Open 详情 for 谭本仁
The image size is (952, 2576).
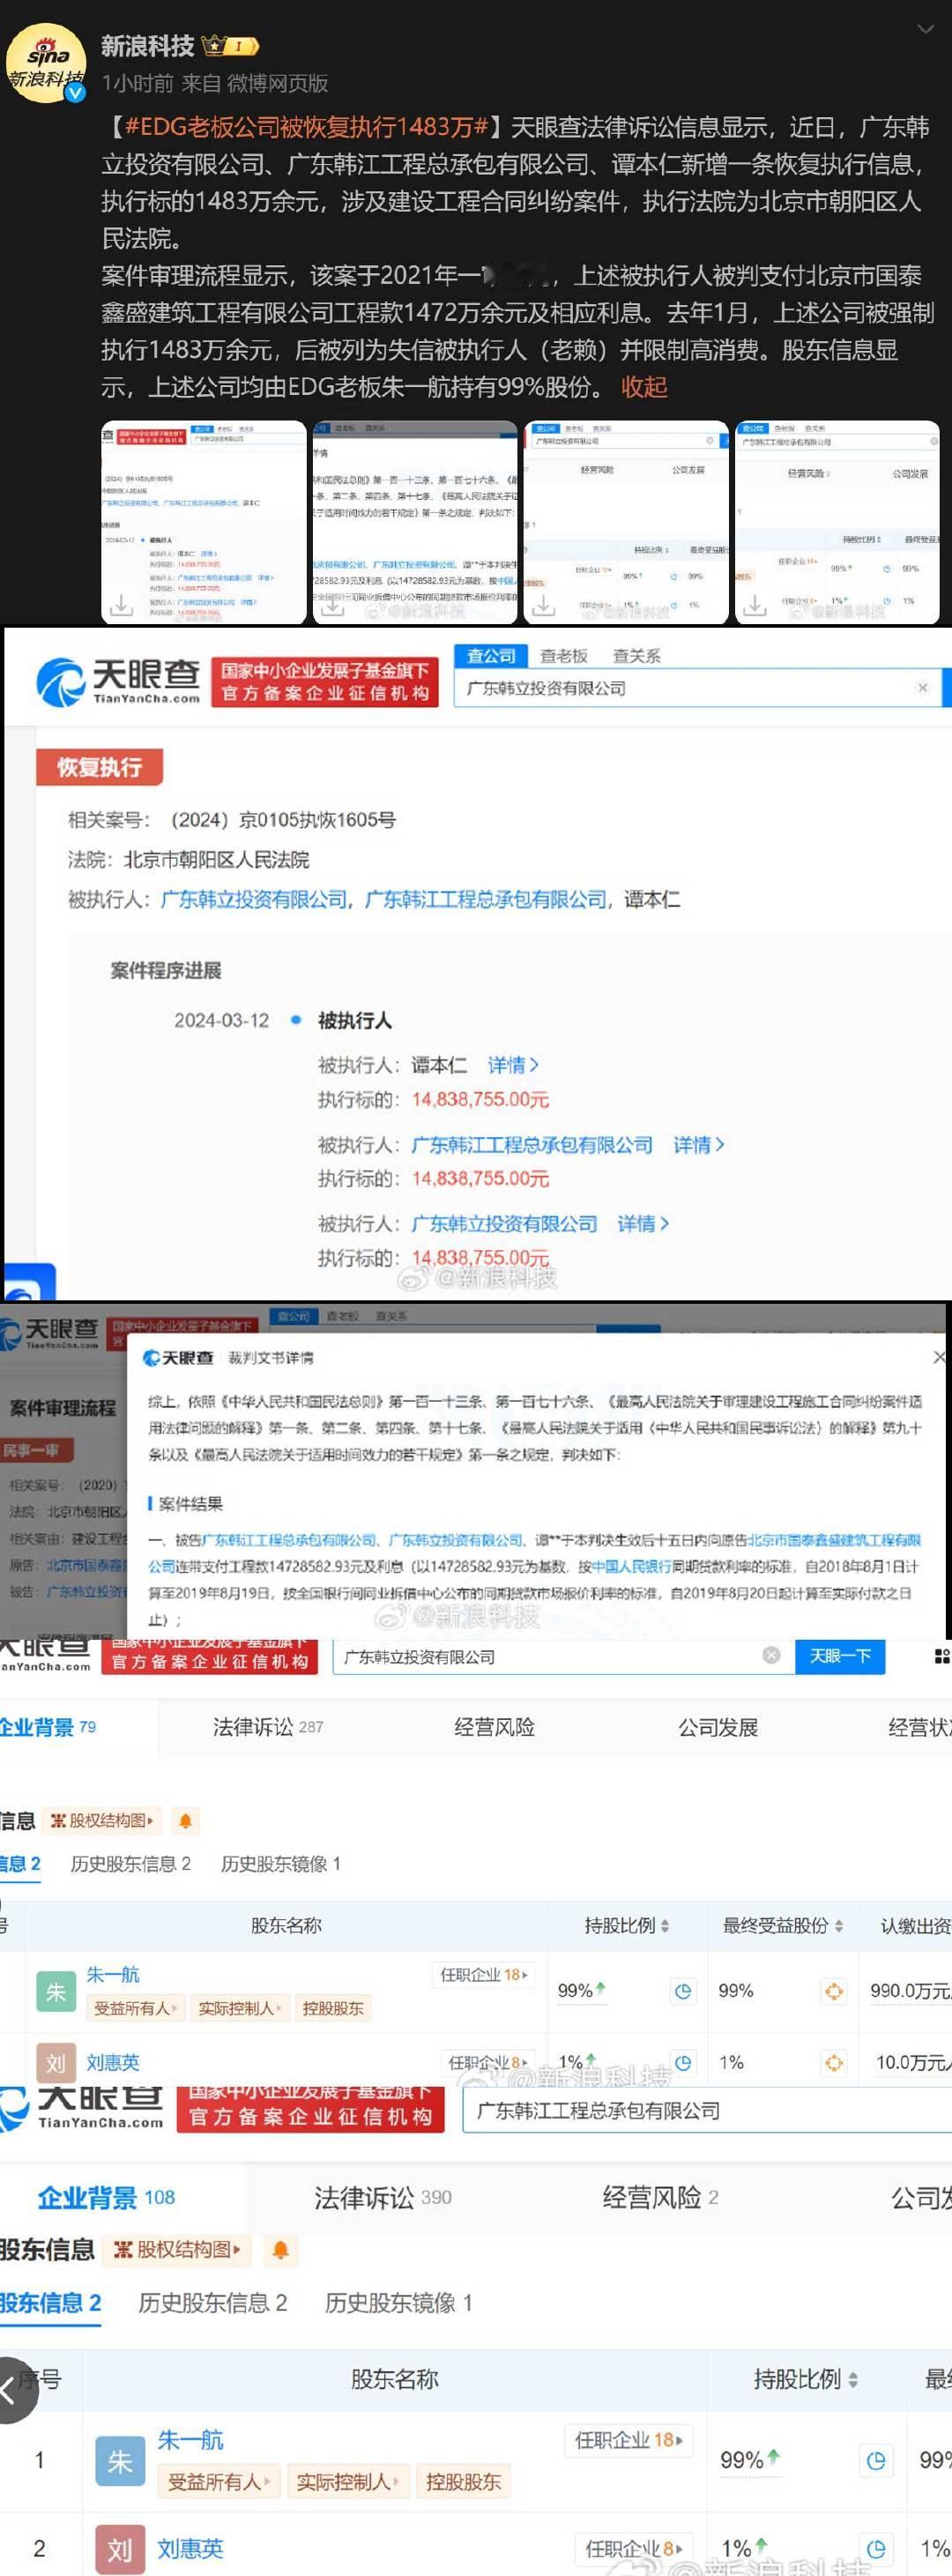pyautogui.click(x=513, y=1065)
